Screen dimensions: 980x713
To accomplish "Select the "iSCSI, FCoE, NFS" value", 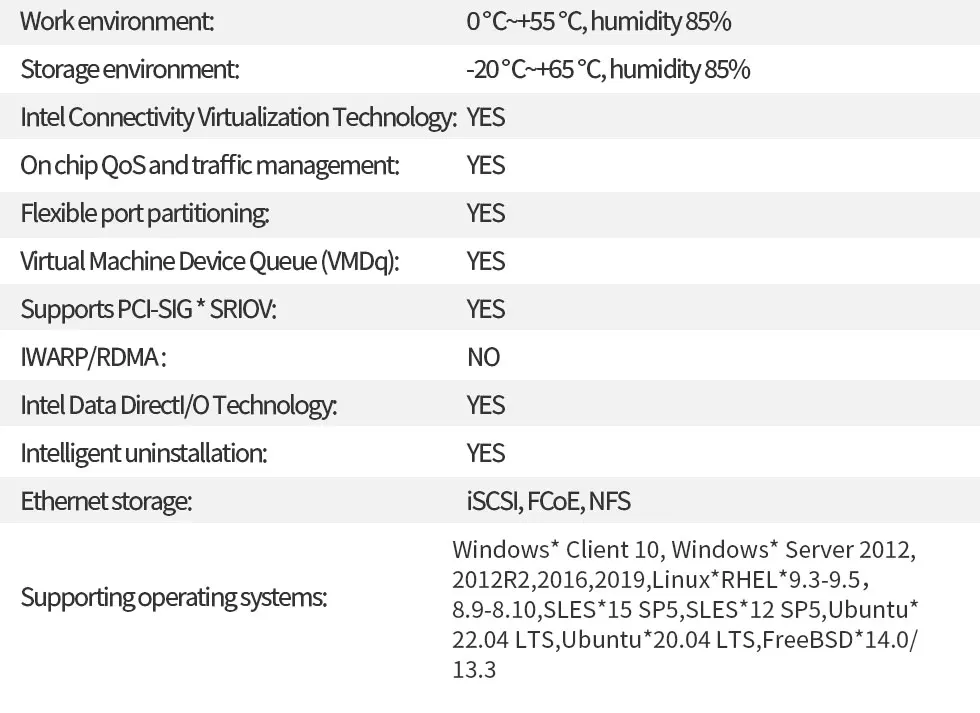I will [548, 501].
